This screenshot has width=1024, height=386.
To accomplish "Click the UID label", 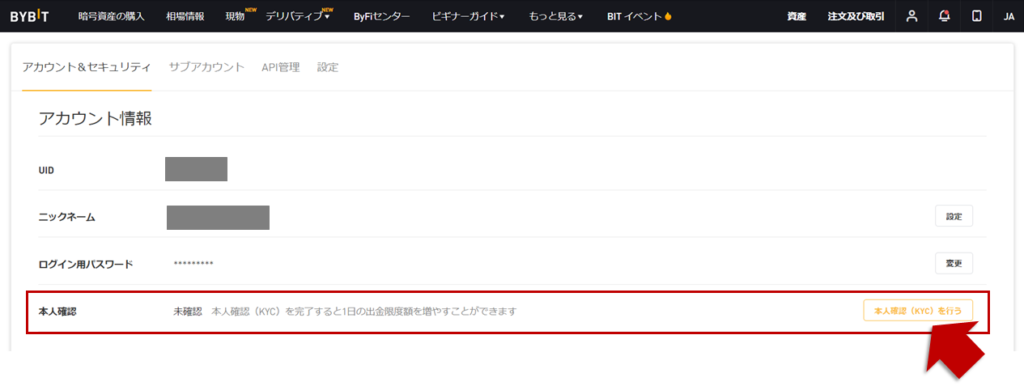I will point(46,170).
